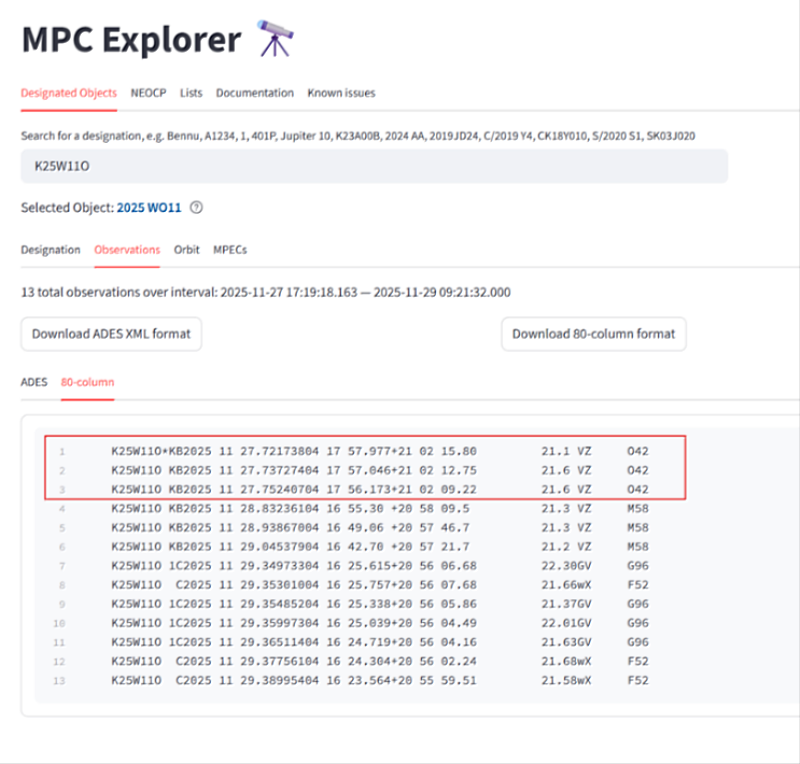Open the Known issues tab
Screen dimensions: 800x764
tap(341, 93)
